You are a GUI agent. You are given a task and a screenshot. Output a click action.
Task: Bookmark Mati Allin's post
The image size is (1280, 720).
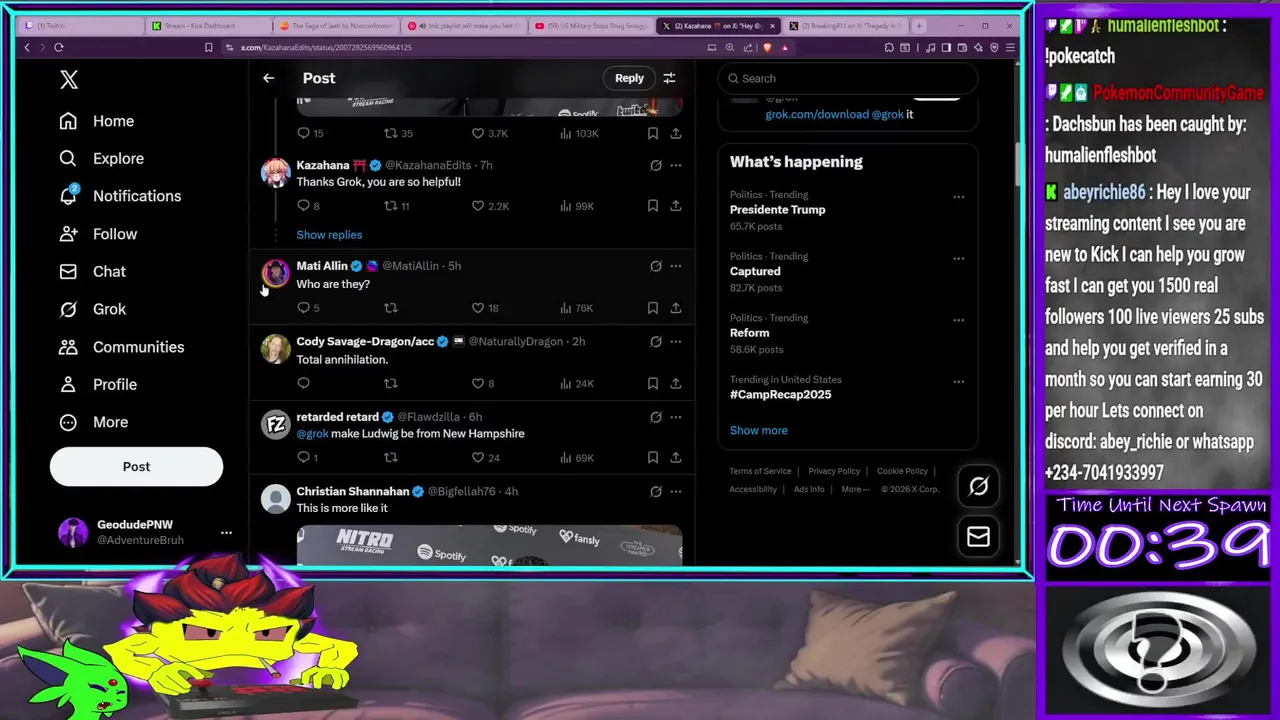(x=652, y=308)
